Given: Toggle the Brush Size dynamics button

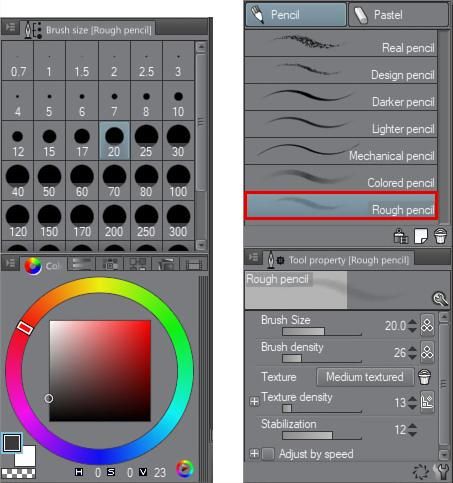Looking at the screenshot, I should click(427, 325).
